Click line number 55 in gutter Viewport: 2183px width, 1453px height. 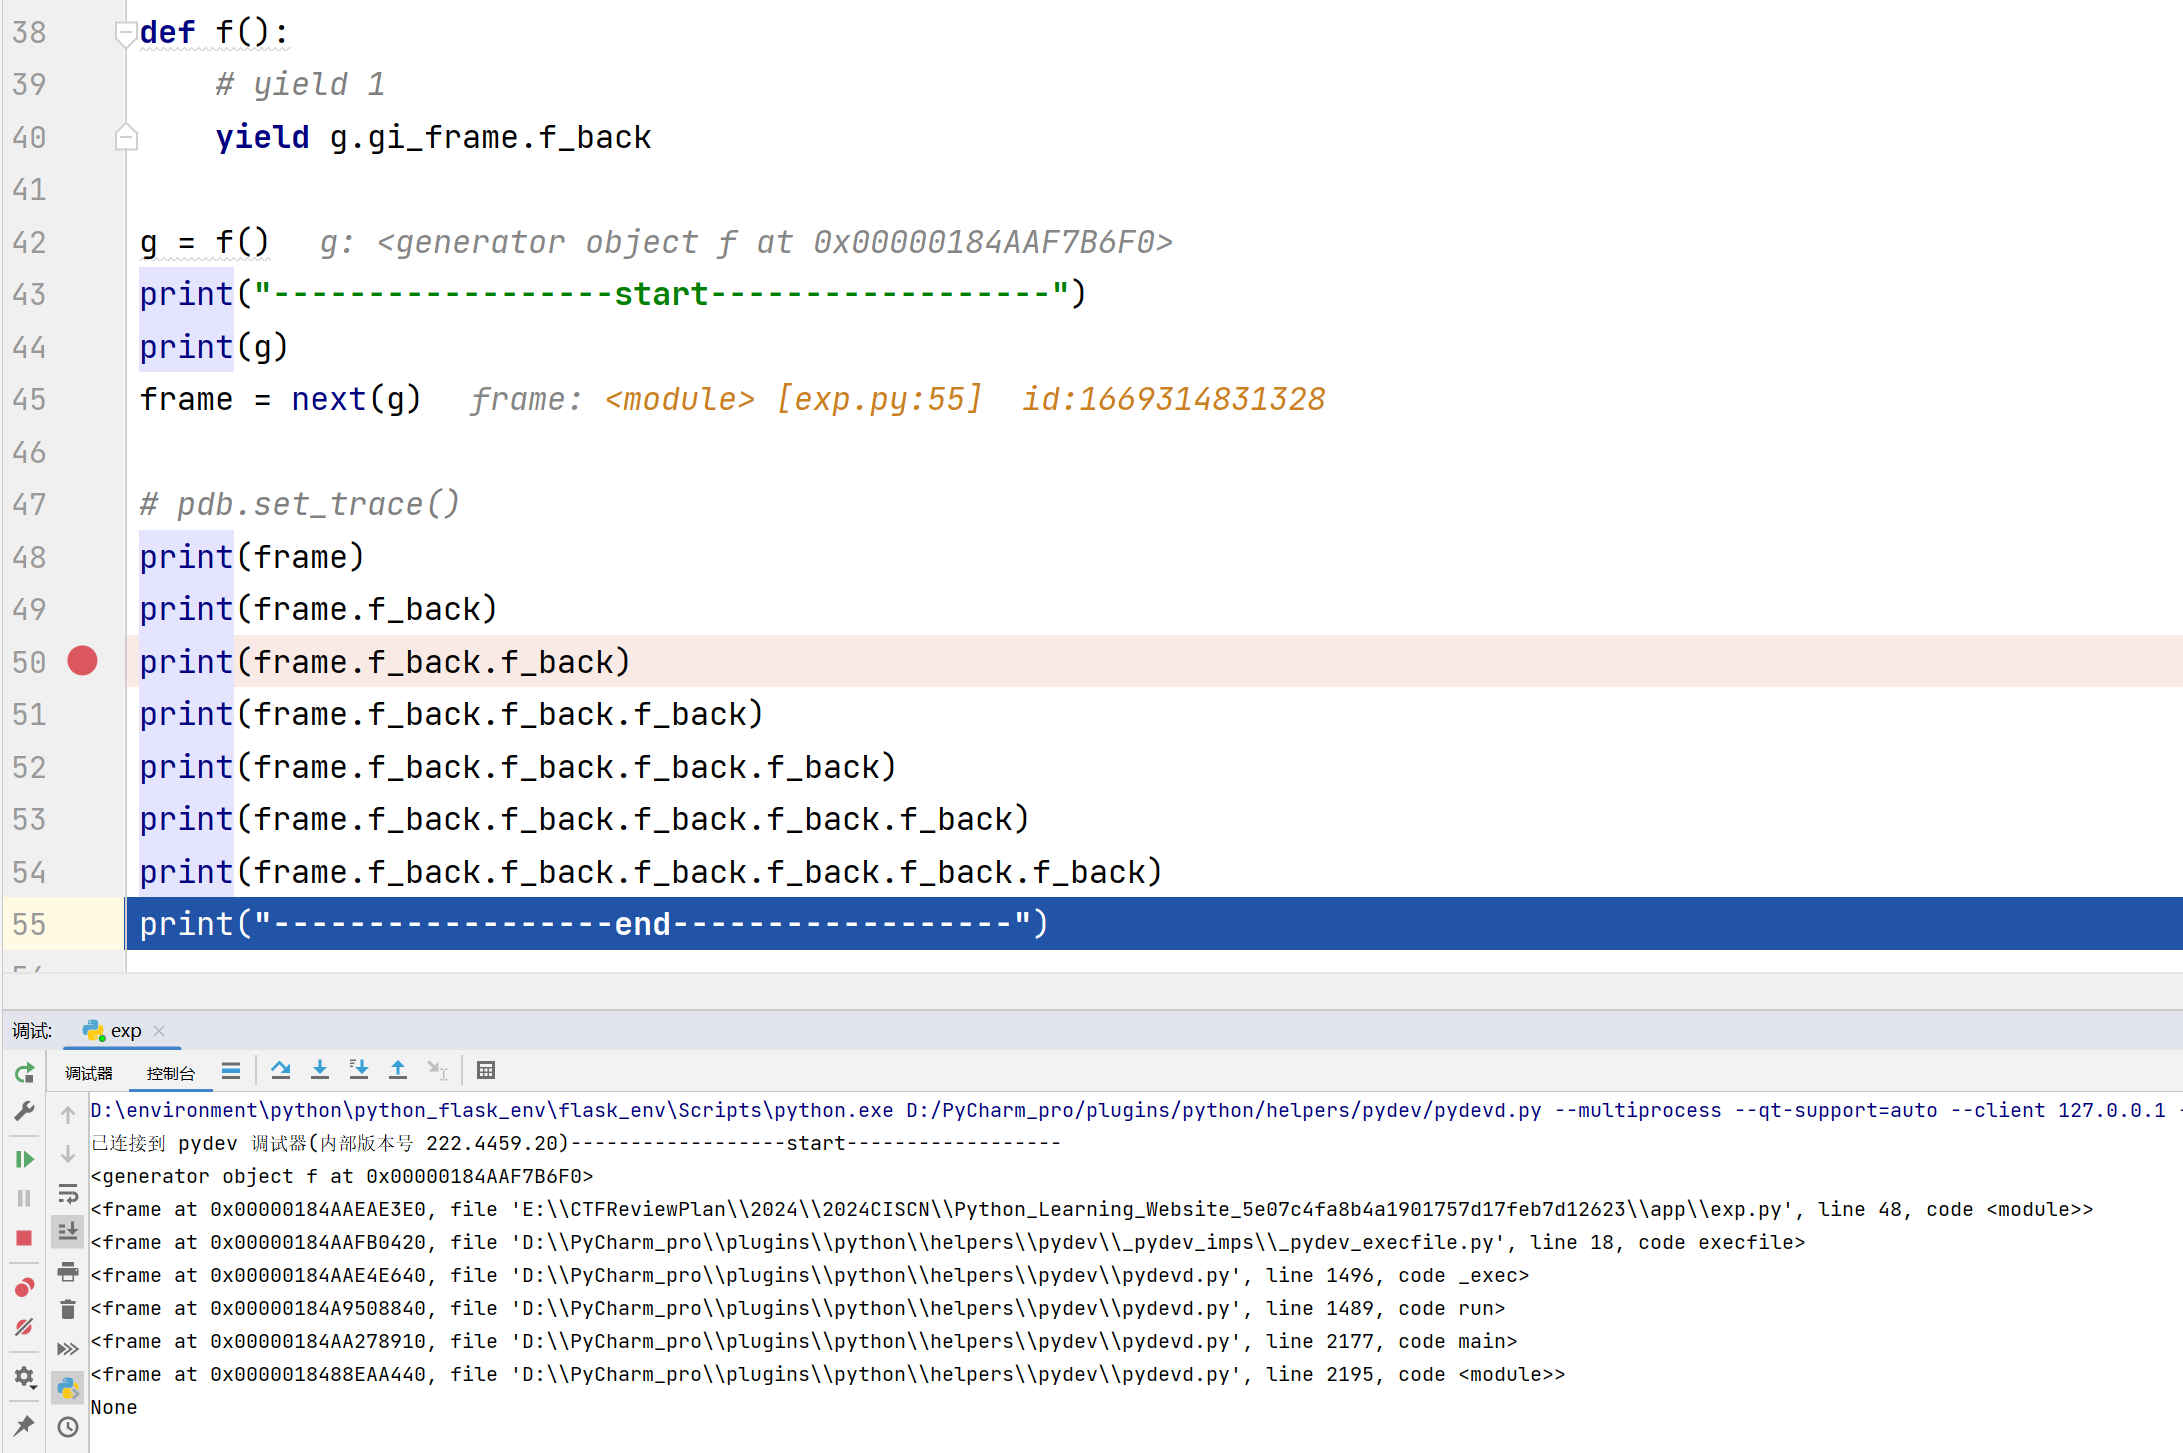pyautogui.click(x=29, y=924)
